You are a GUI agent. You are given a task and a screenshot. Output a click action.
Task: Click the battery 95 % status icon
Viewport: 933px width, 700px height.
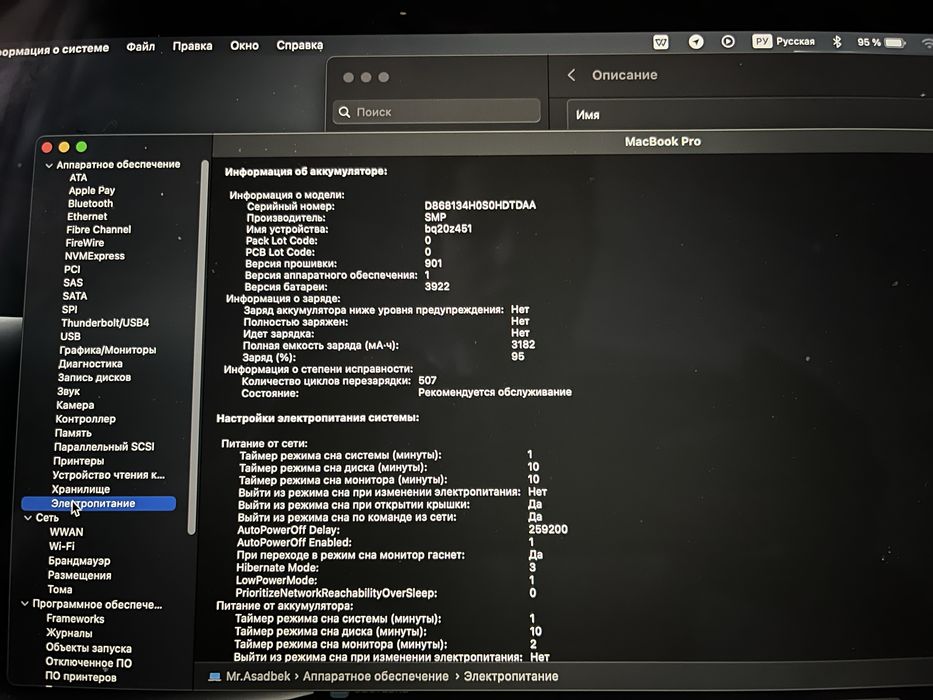pos(881,42)
